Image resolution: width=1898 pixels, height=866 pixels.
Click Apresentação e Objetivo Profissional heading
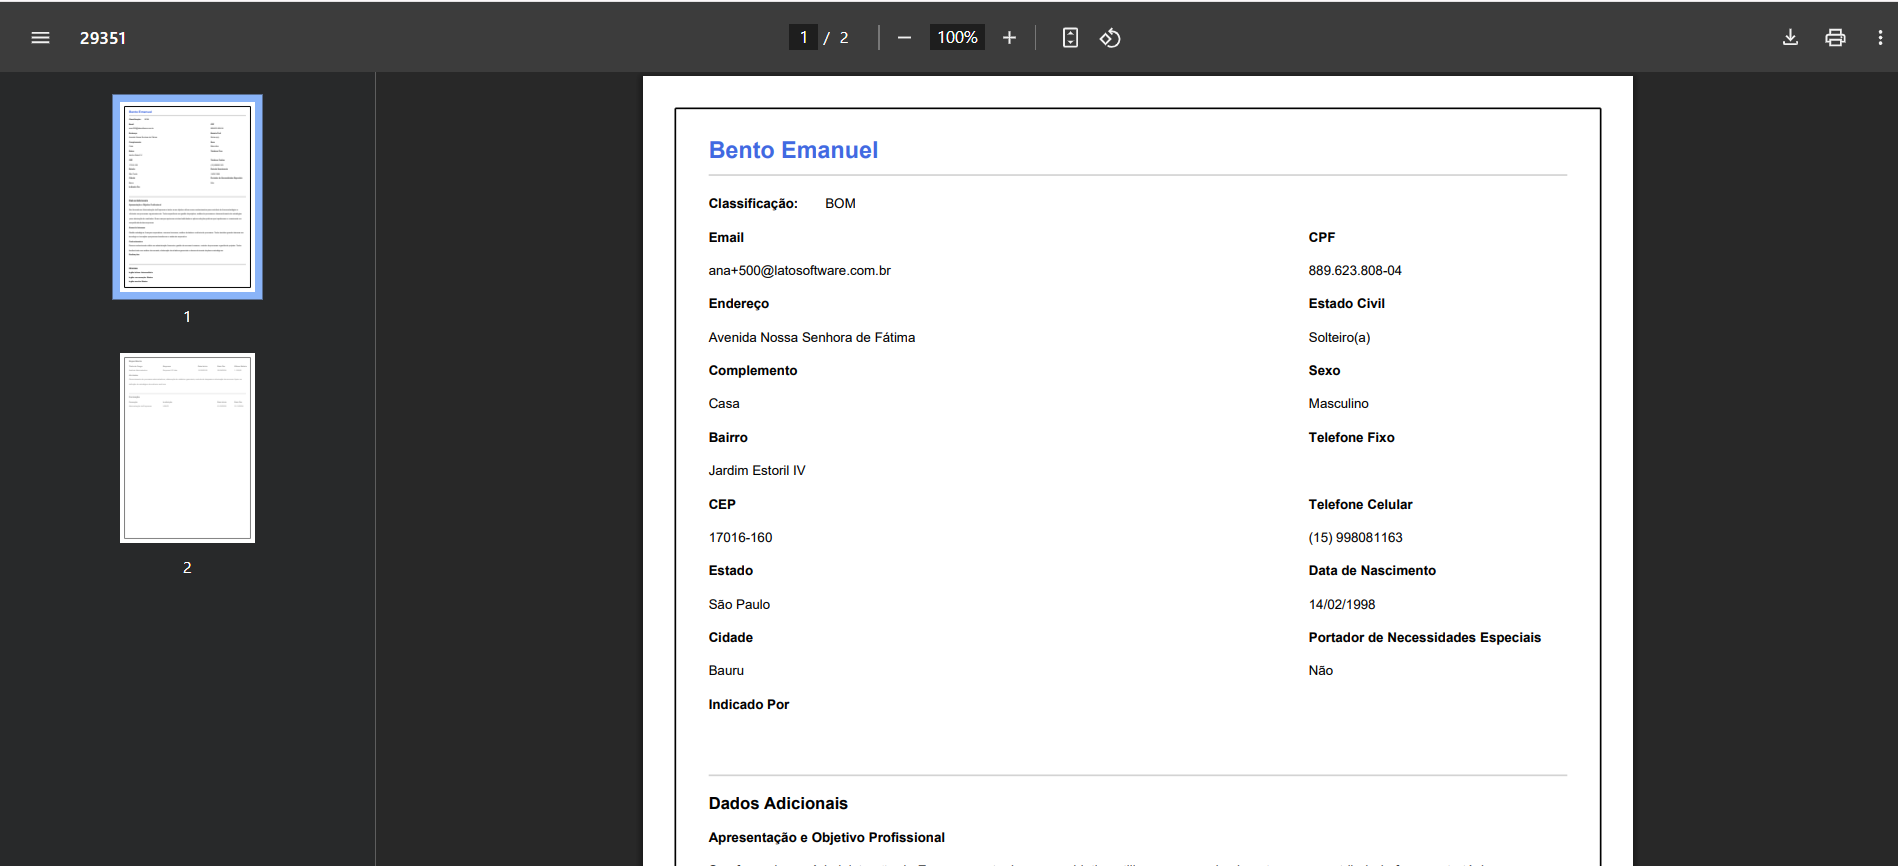[x=826, y=837]
